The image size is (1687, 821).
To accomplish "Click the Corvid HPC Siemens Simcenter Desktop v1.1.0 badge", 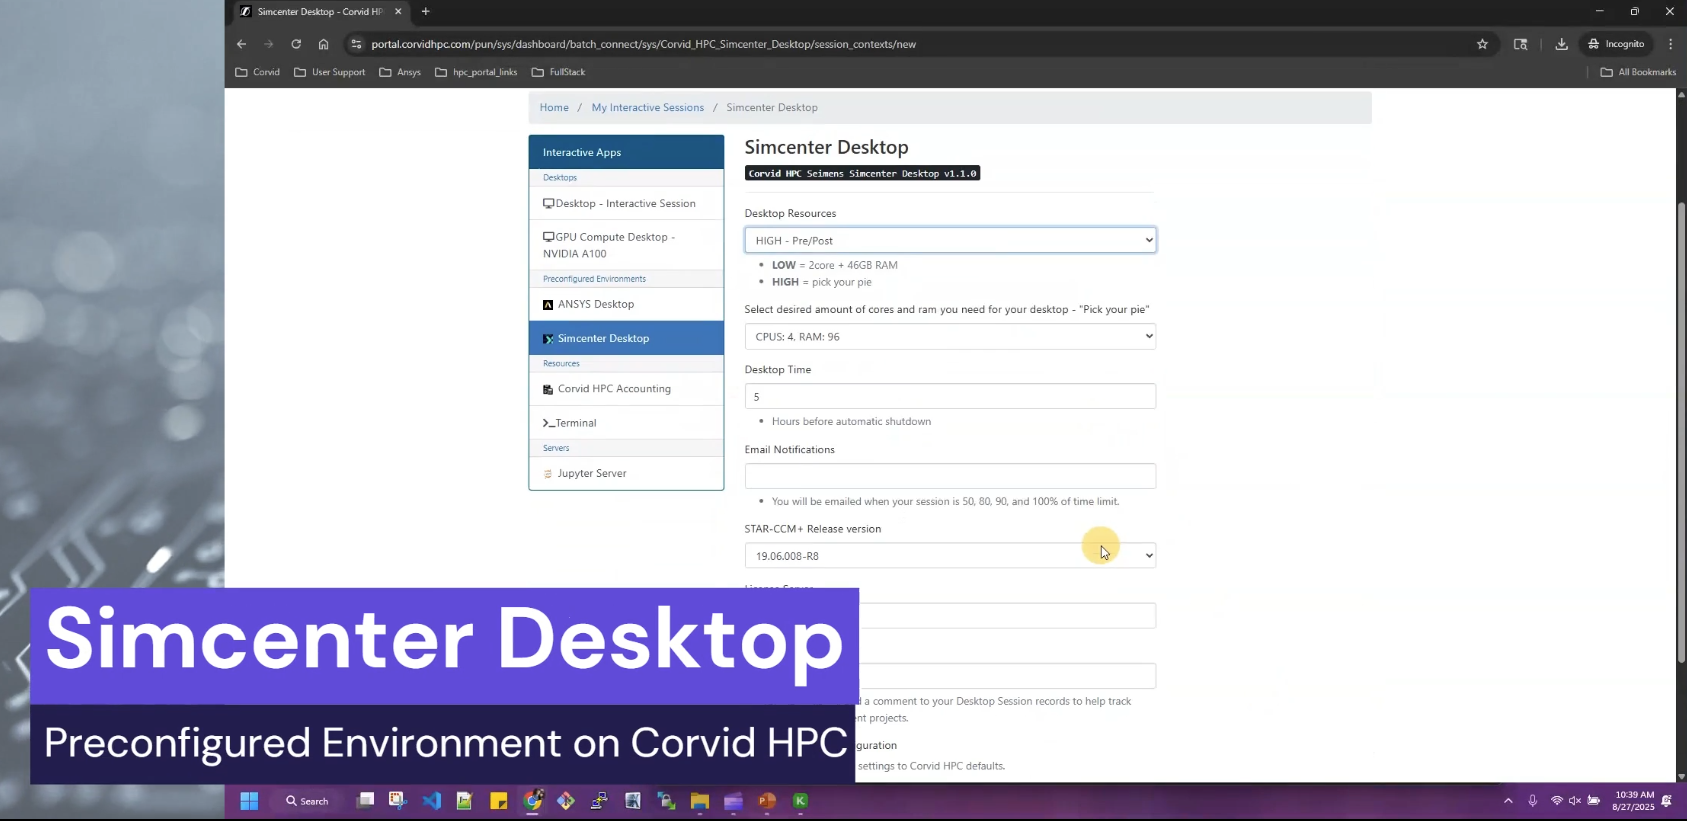I will point(862,173).
